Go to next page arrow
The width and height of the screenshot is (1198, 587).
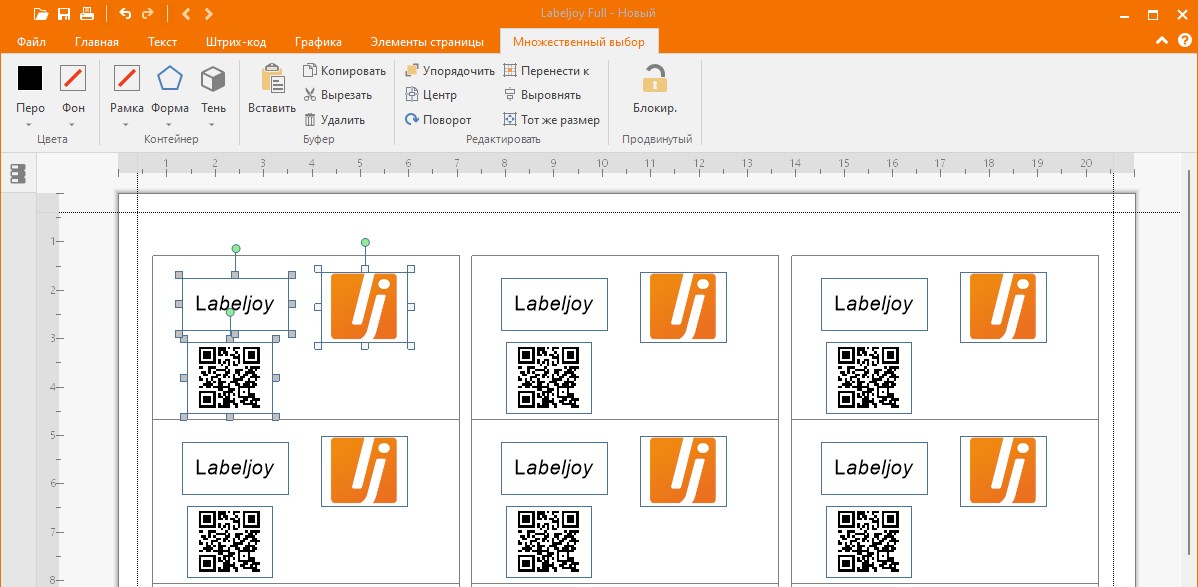209,14
